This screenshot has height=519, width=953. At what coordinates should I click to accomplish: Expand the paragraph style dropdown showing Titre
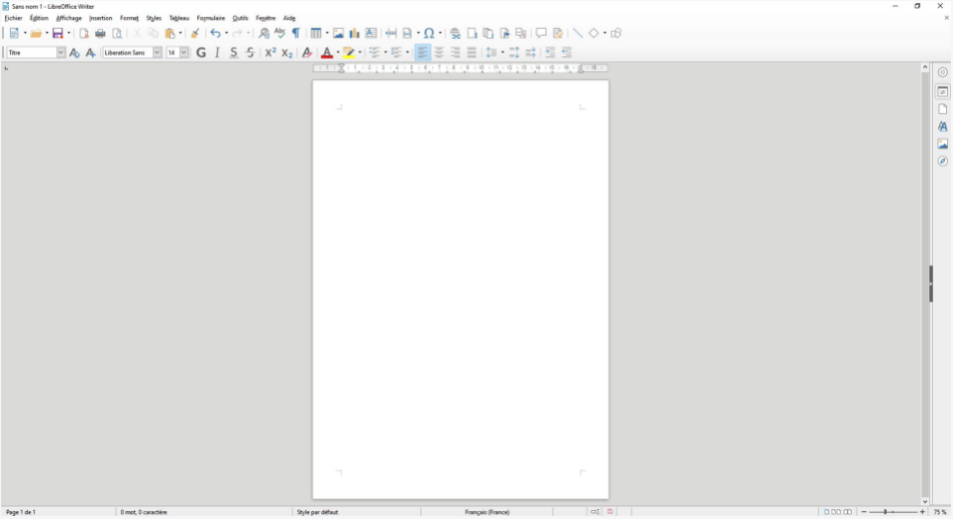click(x=61, y=52)
